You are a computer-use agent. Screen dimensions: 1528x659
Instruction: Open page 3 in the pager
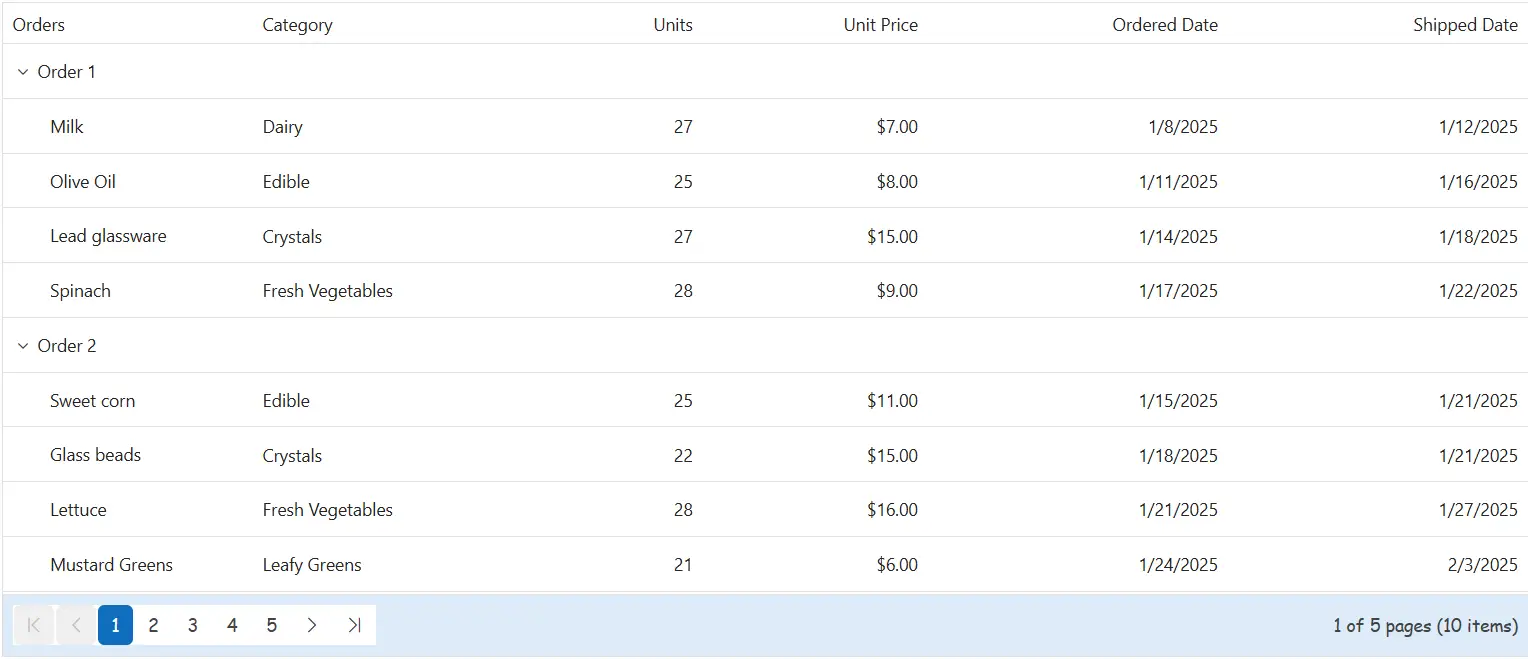193,625
